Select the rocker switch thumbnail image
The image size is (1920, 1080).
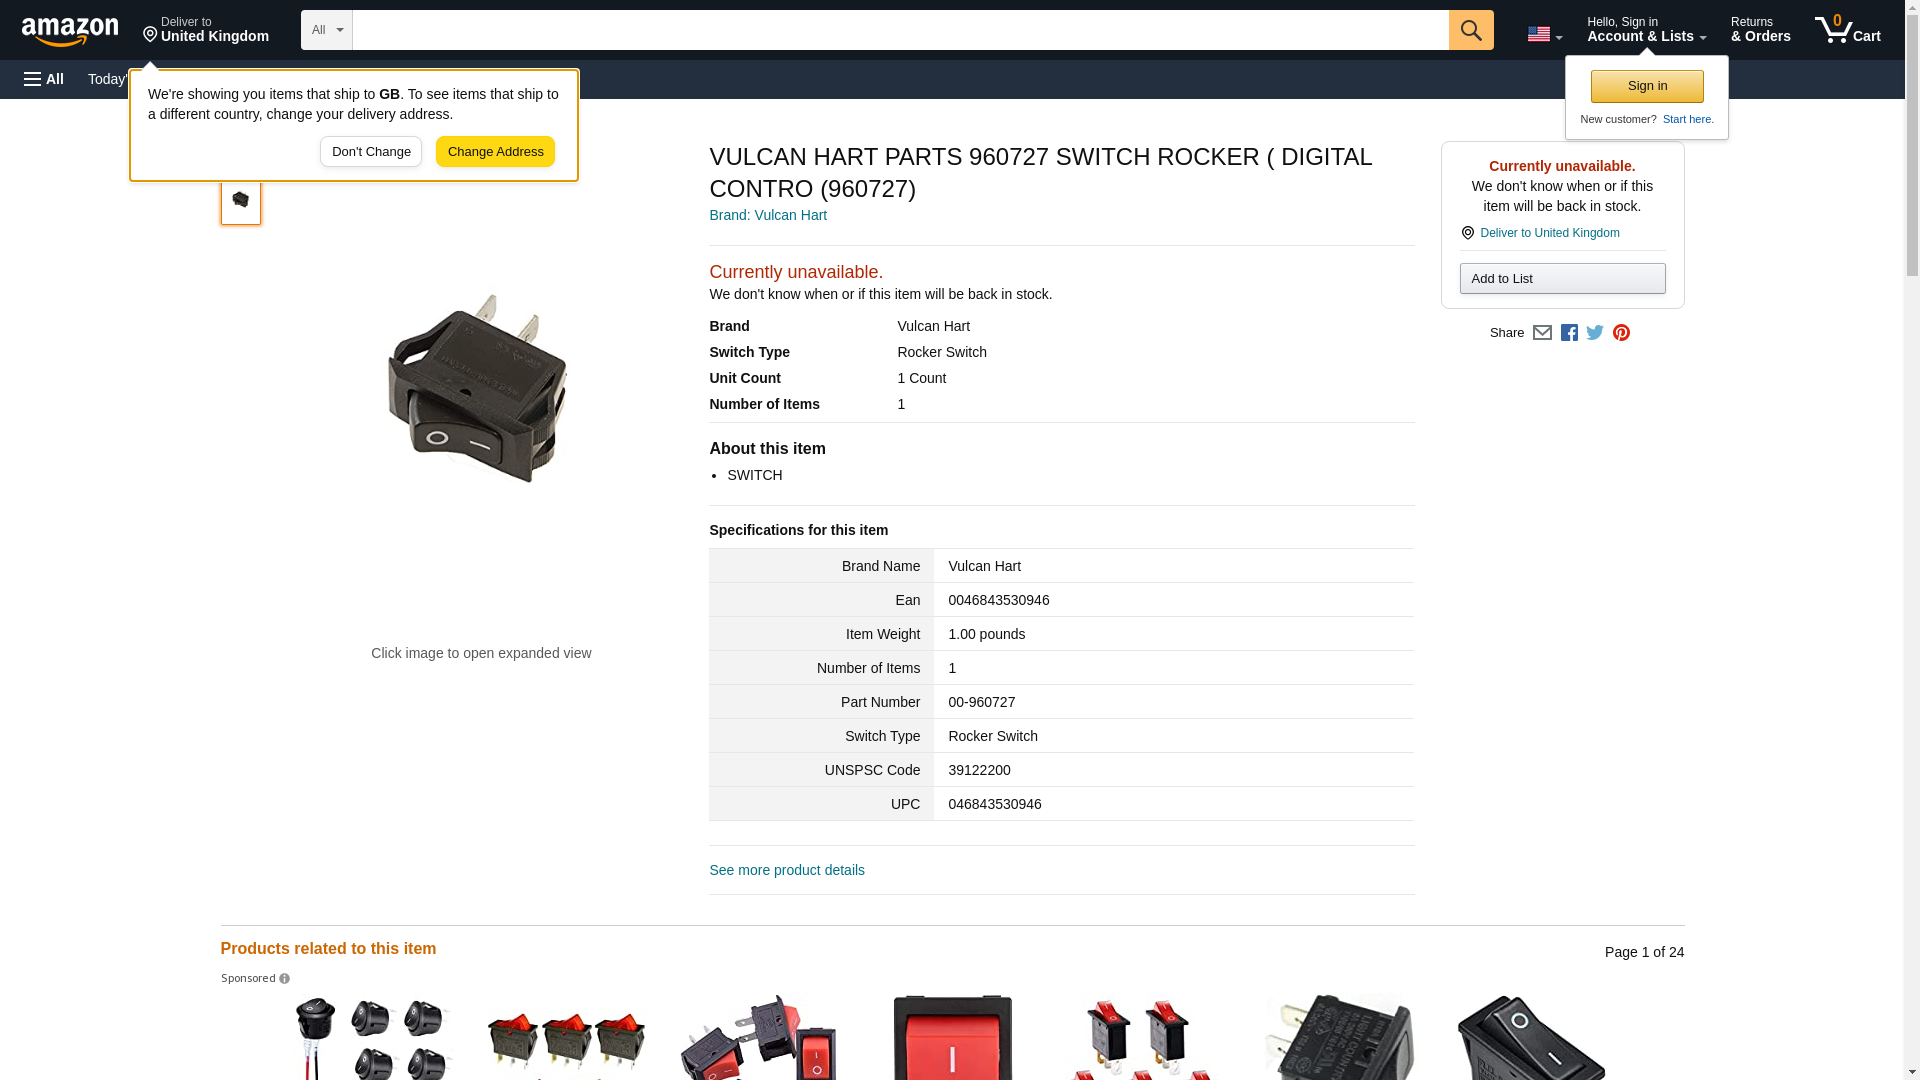[240, 201]
